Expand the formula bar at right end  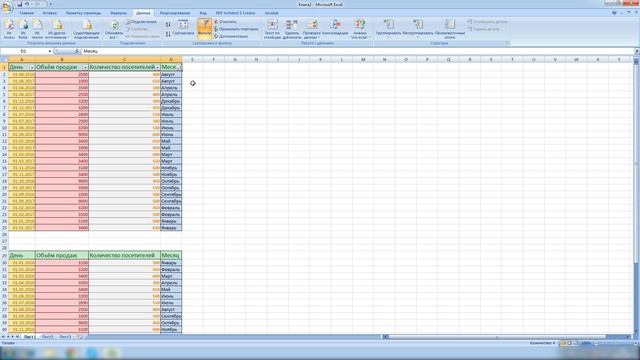pyautogui.click(x=637, y=51)
